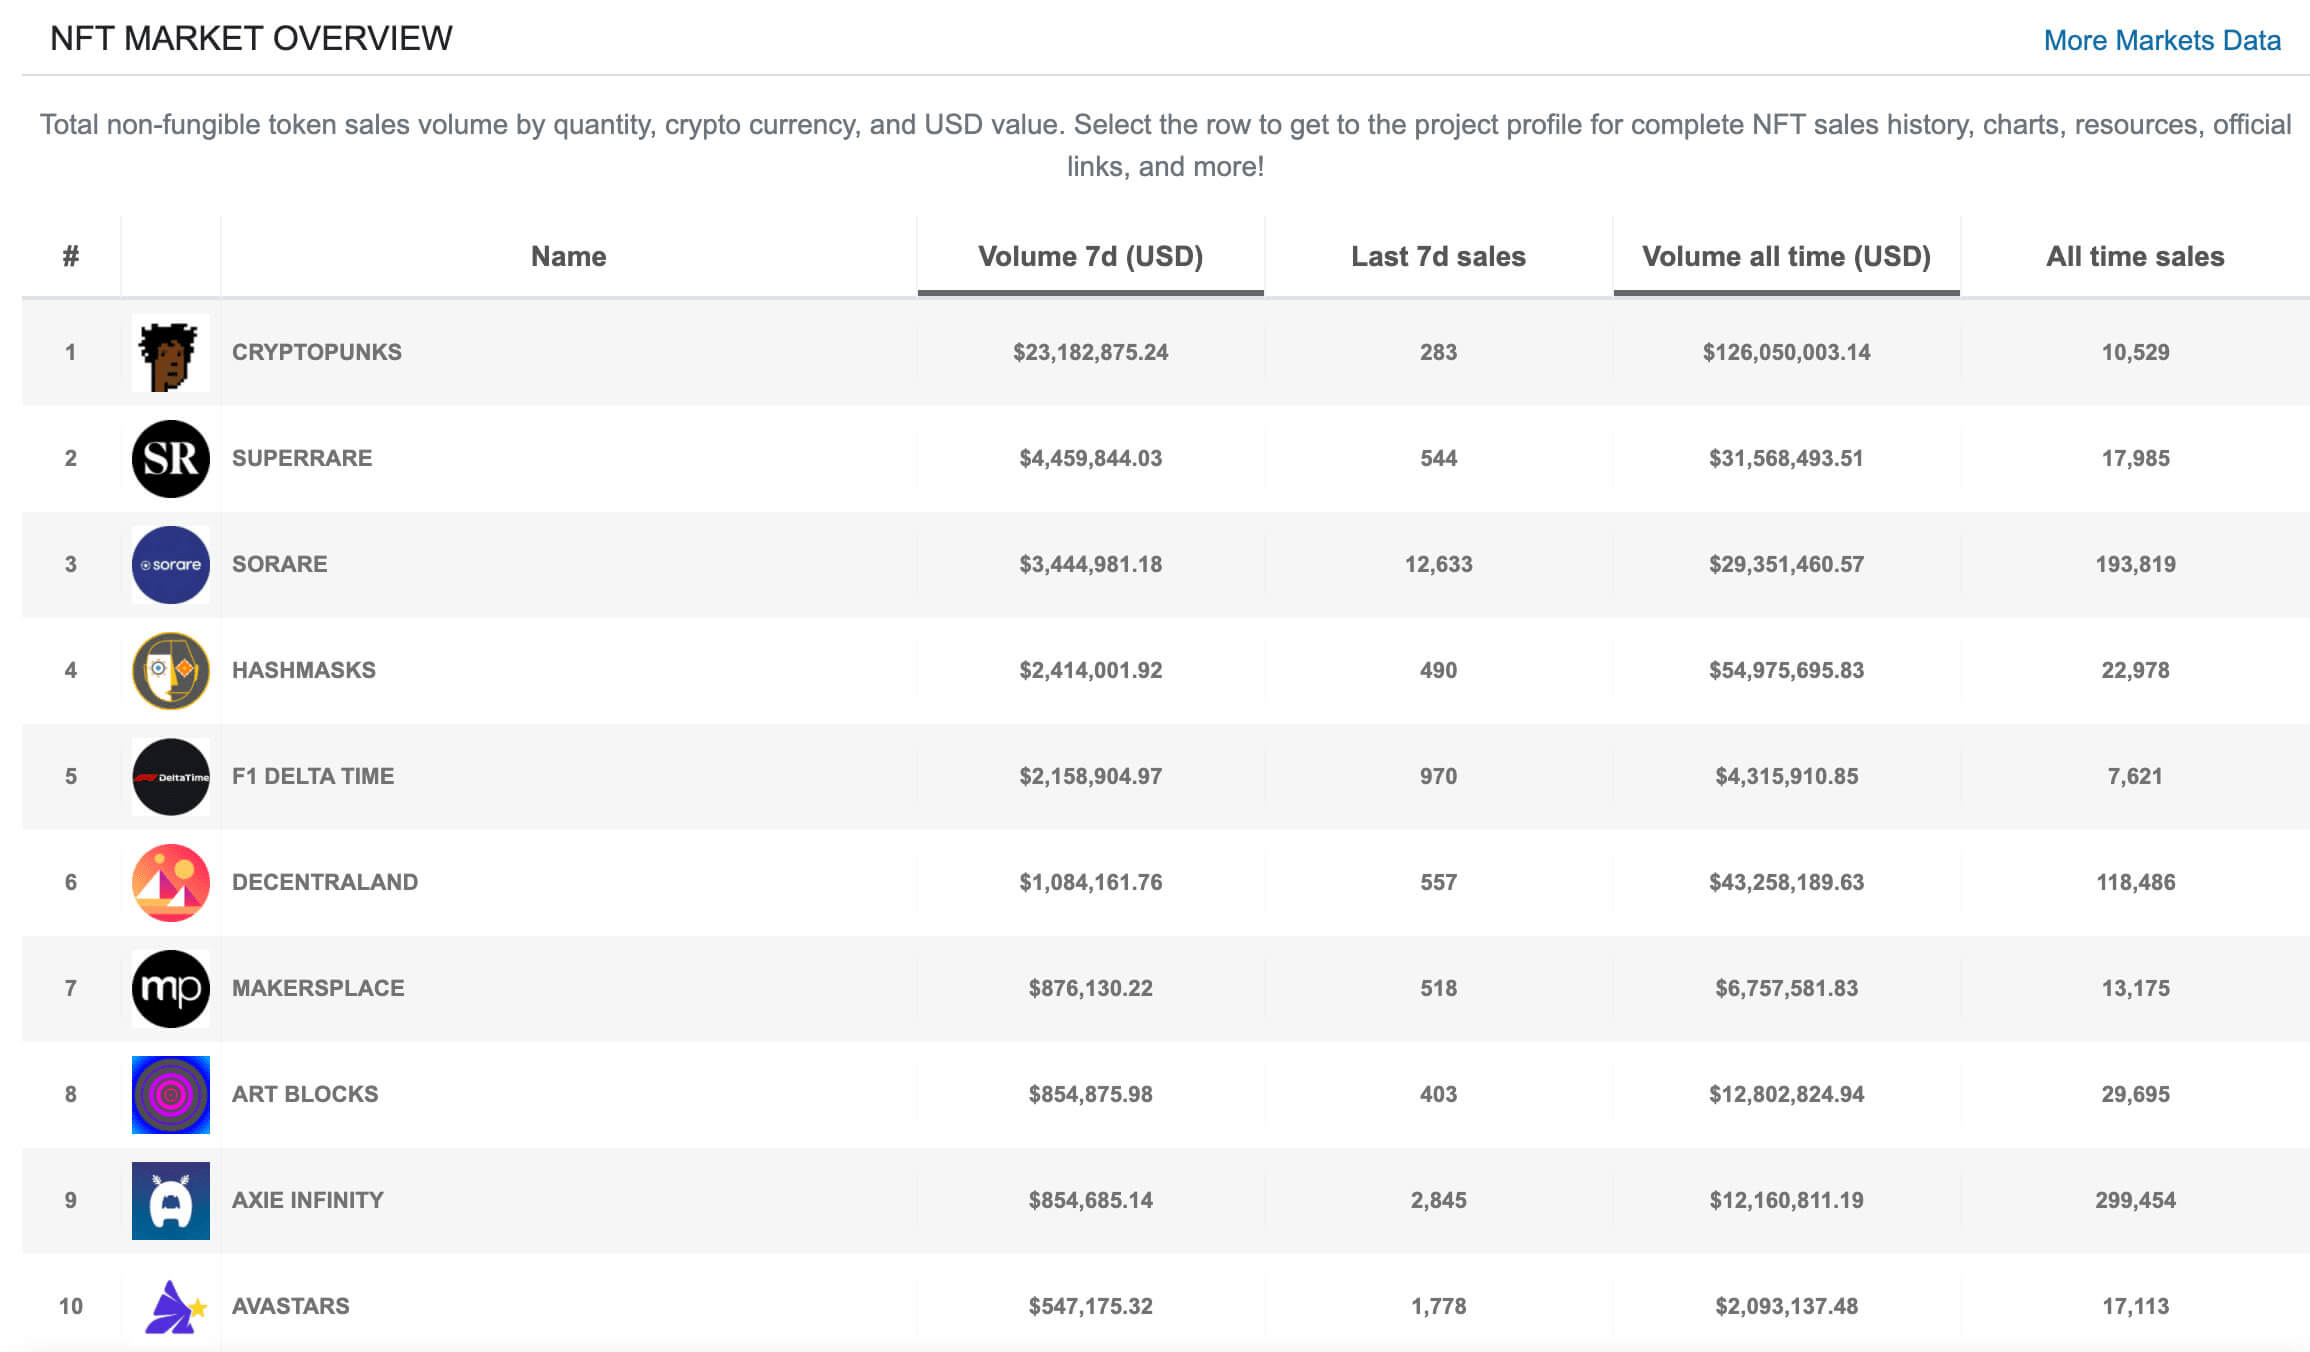Sort table by Last 7d sales header
Viewport: 2310px width, 1352px height.
[x=1438, y=257]
